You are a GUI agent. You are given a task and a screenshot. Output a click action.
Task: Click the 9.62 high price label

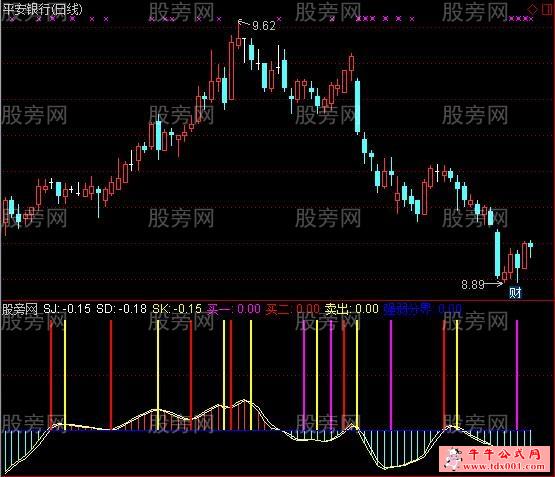264,25
